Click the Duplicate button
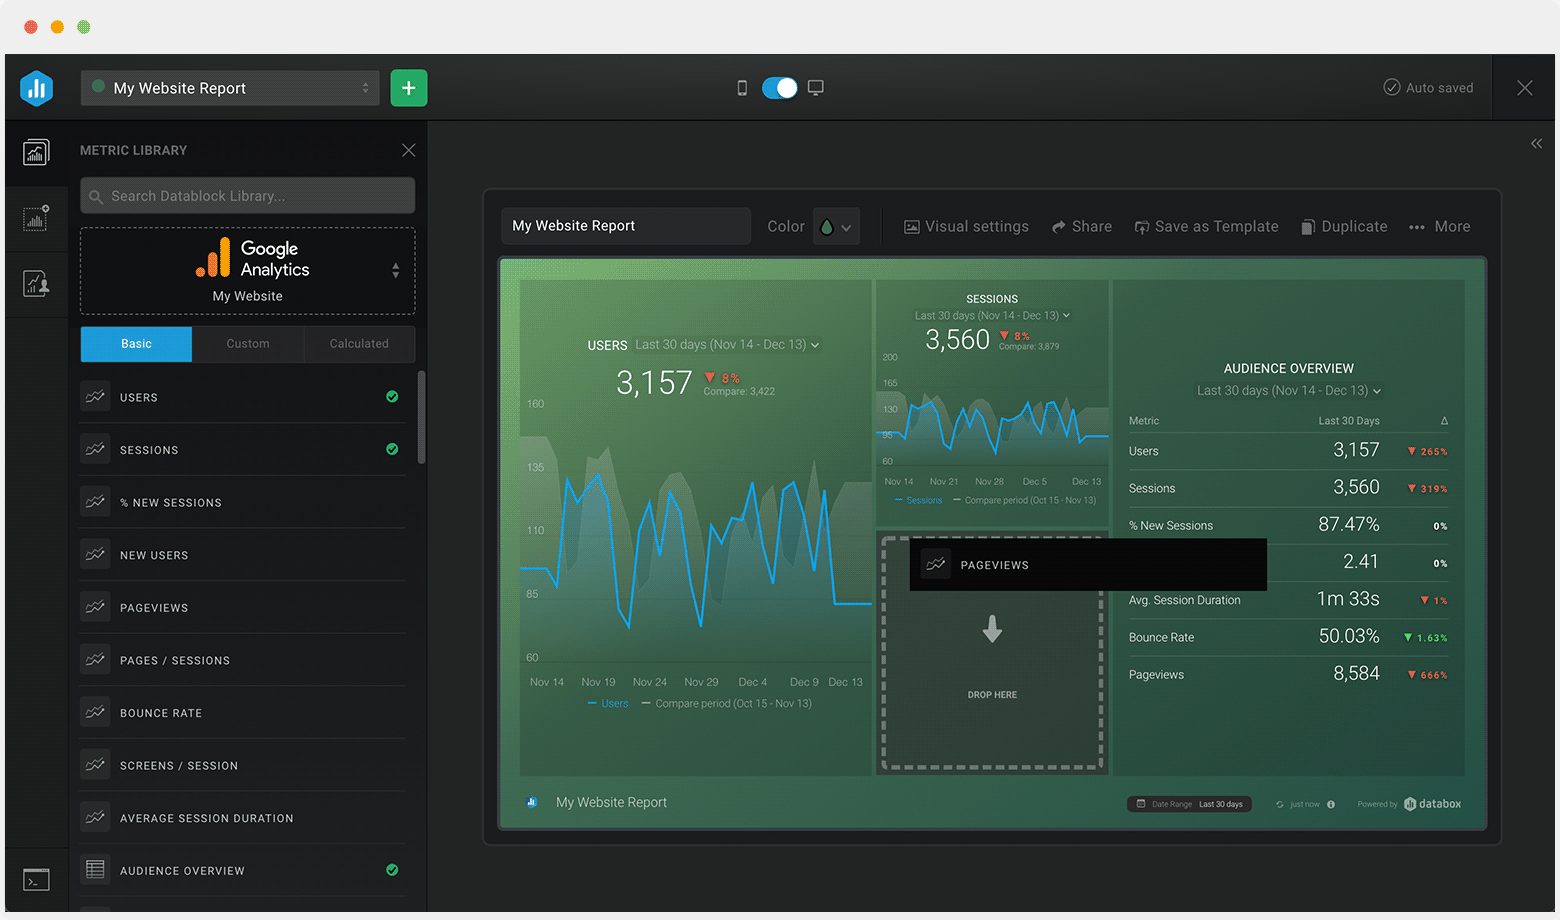Screen dimensions: 1560x920 1344,226
